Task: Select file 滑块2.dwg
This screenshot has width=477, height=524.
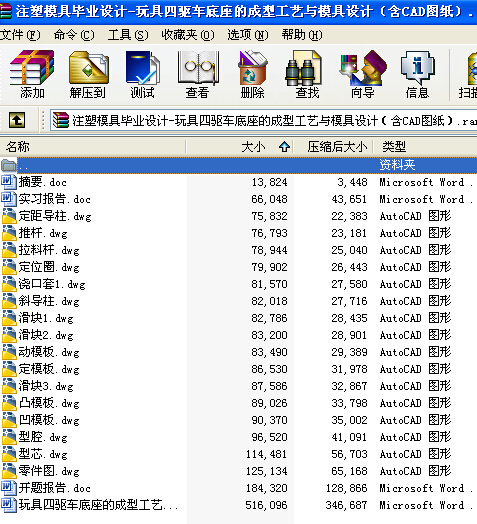Action: click(x=46, y=335)
